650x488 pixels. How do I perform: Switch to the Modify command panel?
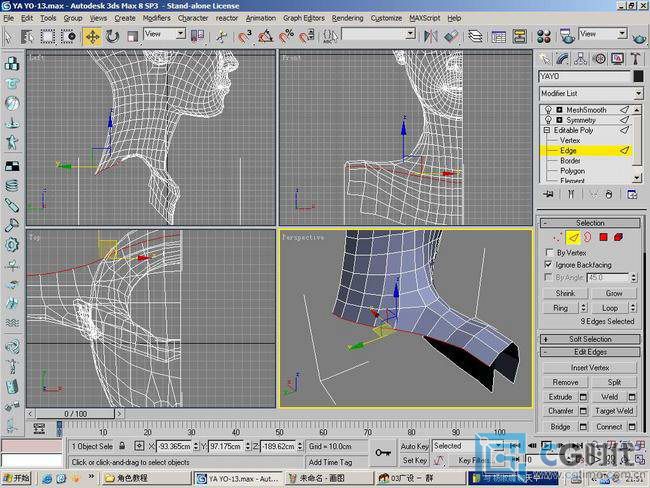pyautogui.click(x=563, y=59)
